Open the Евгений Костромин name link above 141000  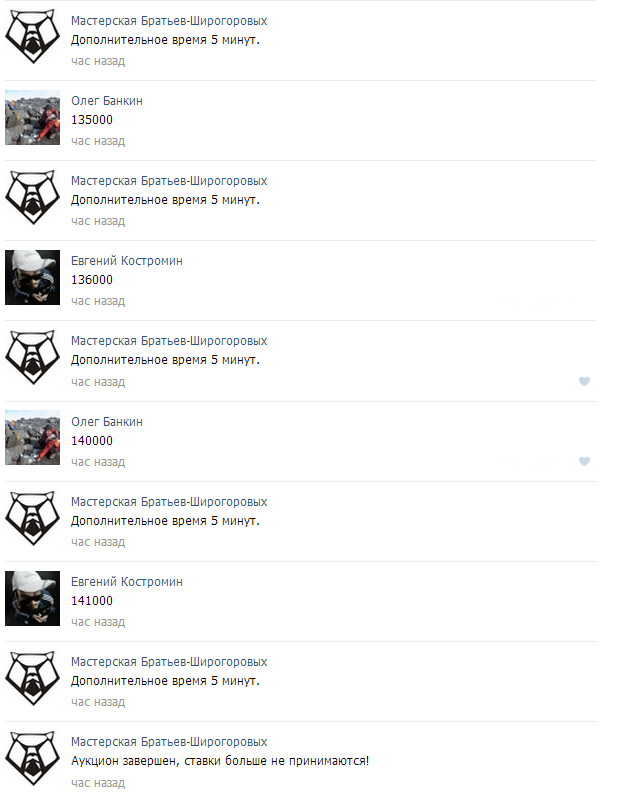tap(126, 582)
